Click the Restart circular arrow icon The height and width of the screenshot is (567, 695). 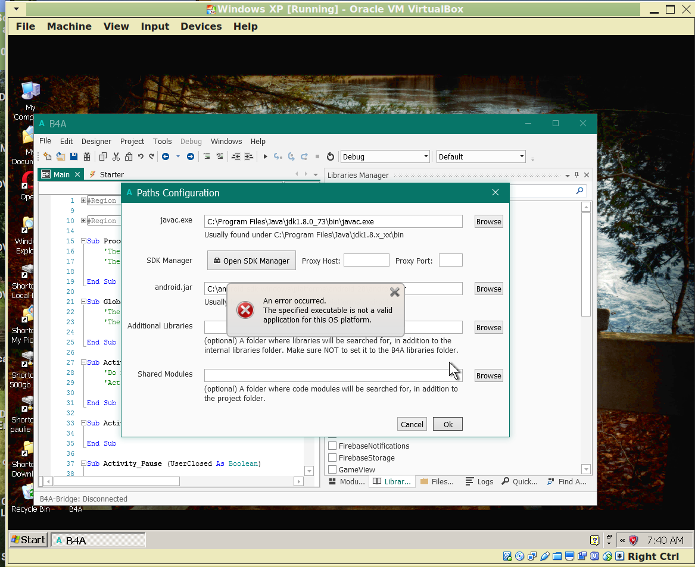330,156
